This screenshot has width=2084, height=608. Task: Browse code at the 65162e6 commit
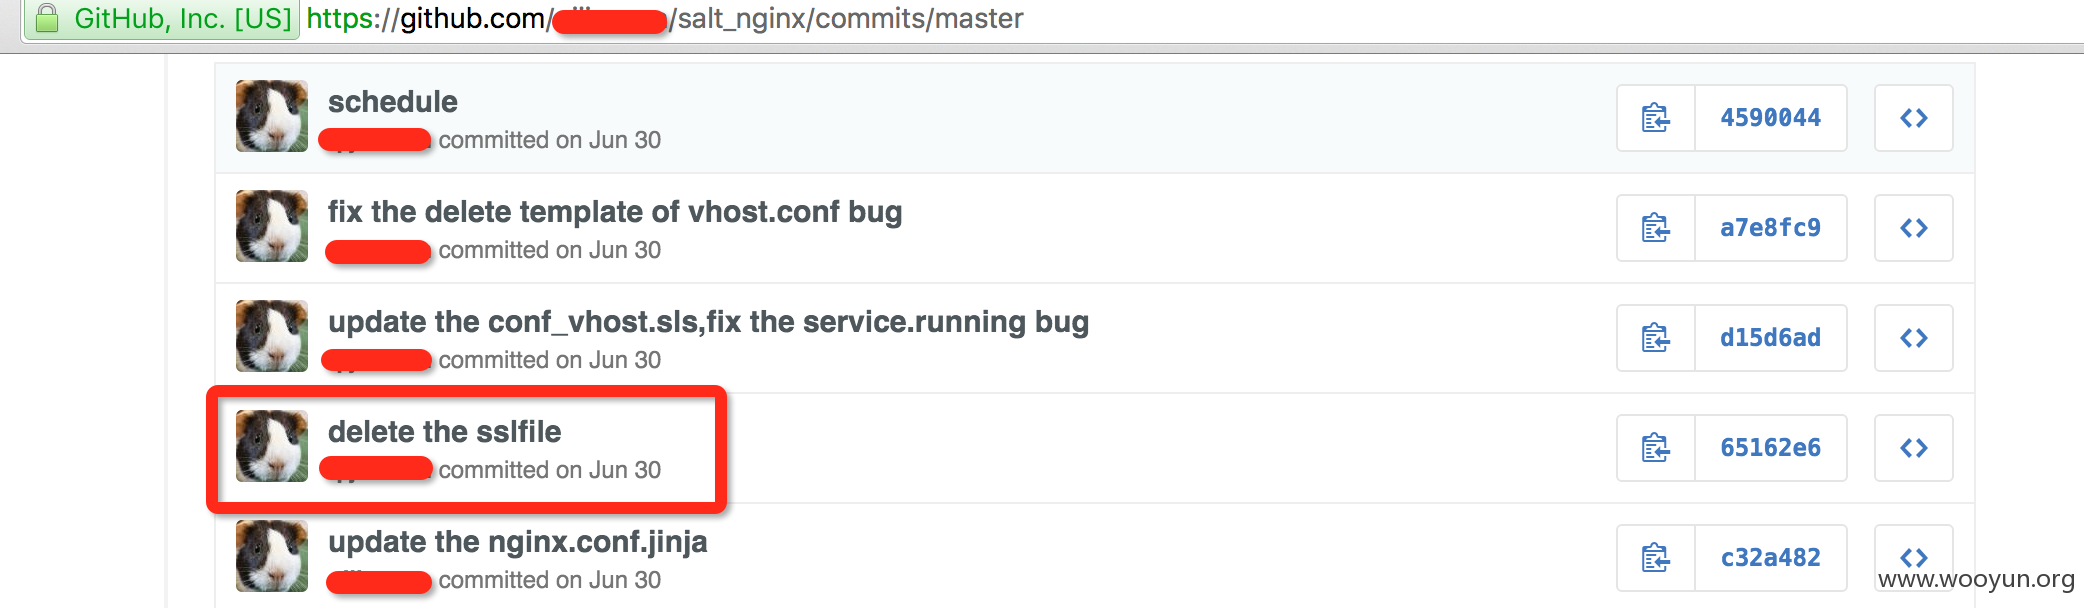1913,448
